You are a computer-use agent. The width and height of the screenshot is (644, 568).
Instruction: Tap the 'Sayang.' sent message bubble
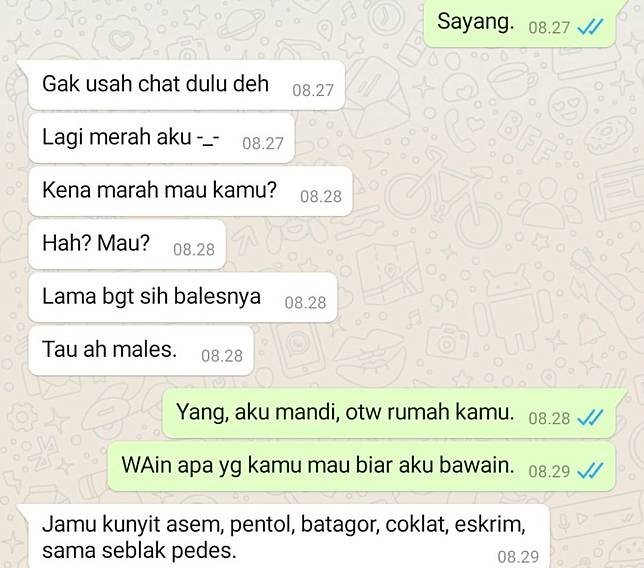(520, 23)
